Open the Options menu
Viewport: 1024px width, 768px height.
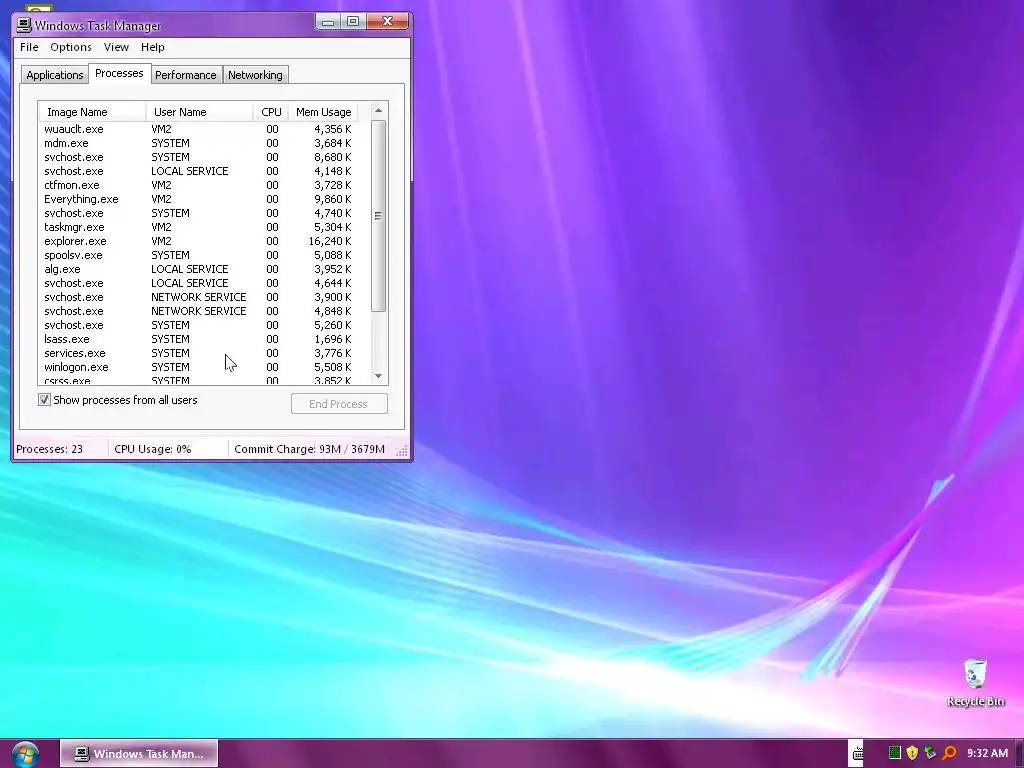71,47
